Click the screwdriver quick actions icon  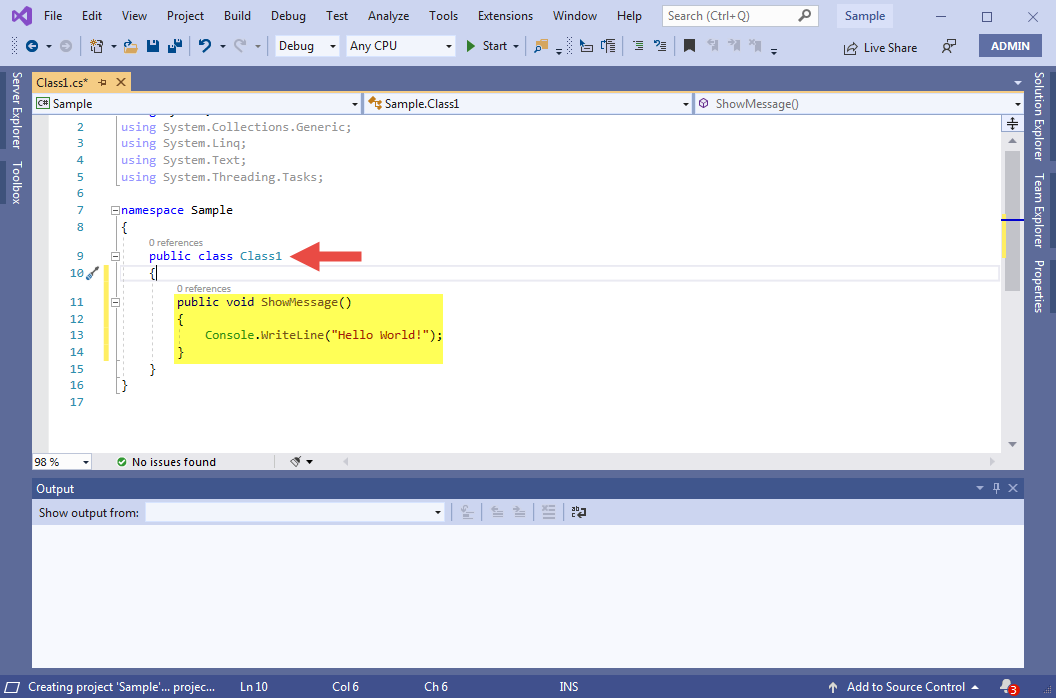point(93,273)
